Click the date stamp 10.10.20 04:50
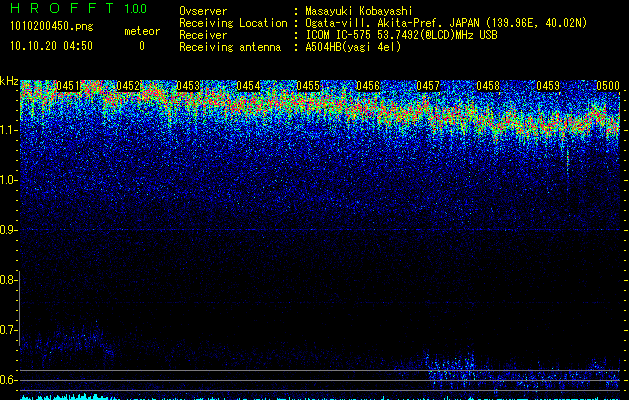 point(51,46)
